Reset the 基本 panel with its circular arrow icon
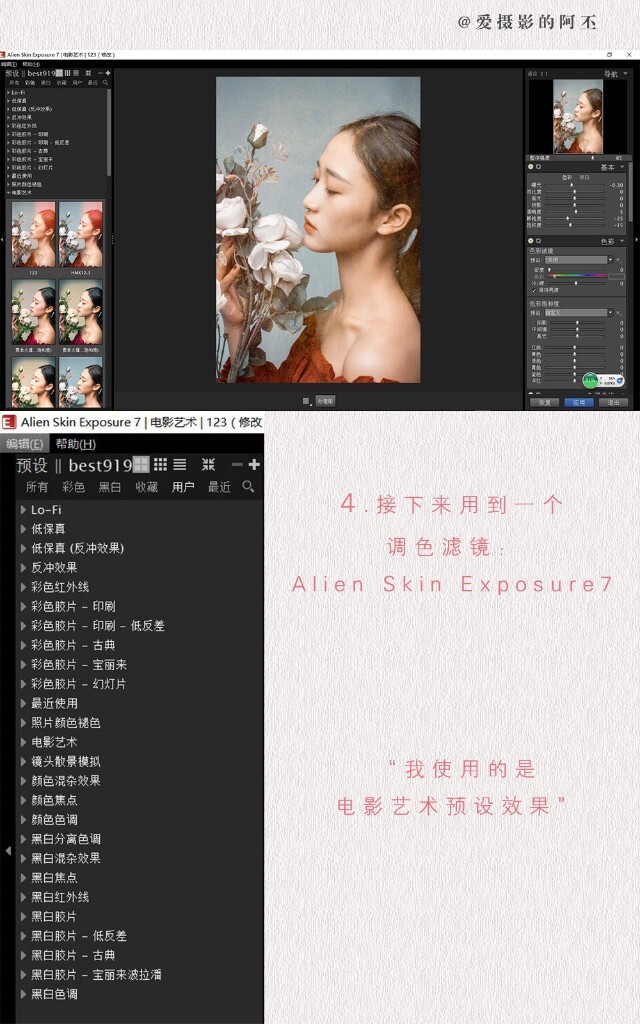The width and height of the screenshot is (640, 1024). 538,167
